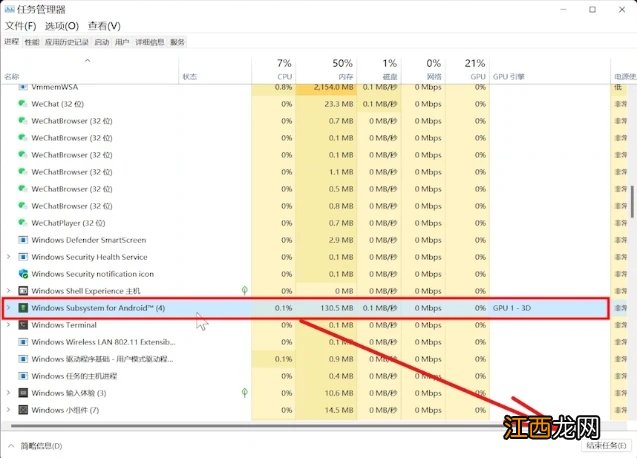Click the Windows Shell Experience 主机 icon
Viewport: 637px width, 458px height.
(x=23, y=291)
